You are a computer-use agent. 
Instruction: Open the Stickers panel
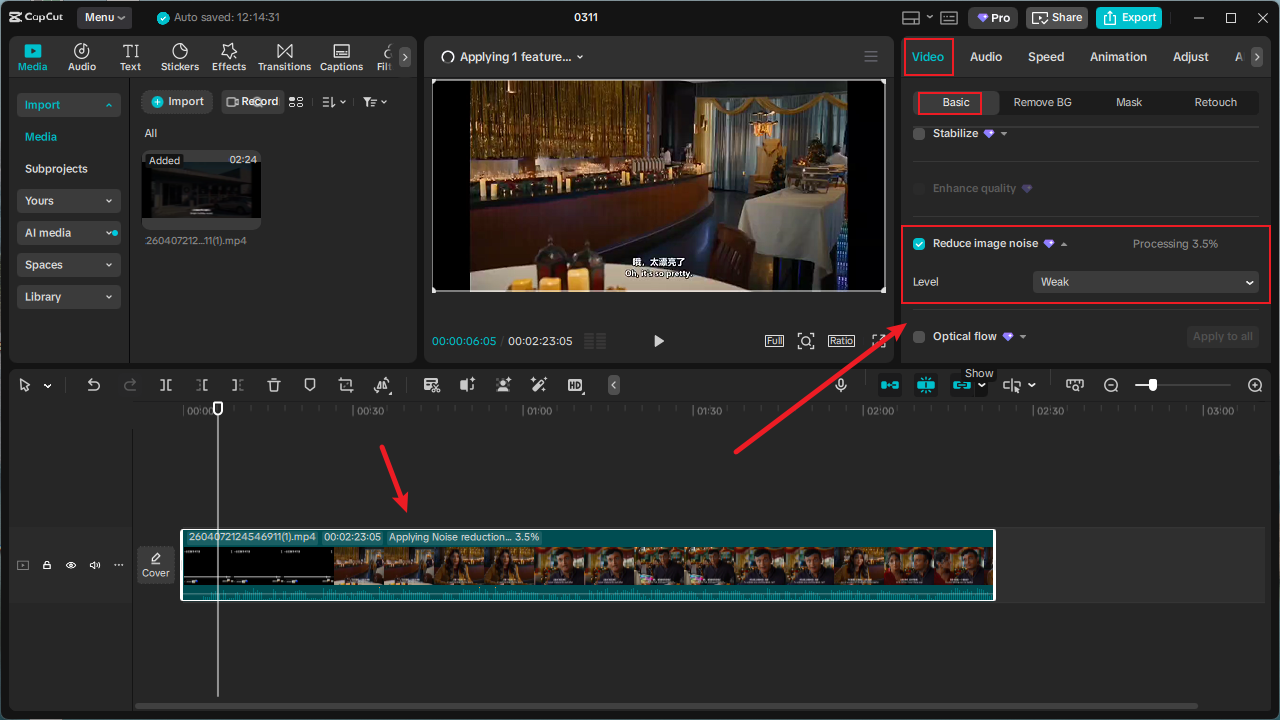[x=179, y=56]
